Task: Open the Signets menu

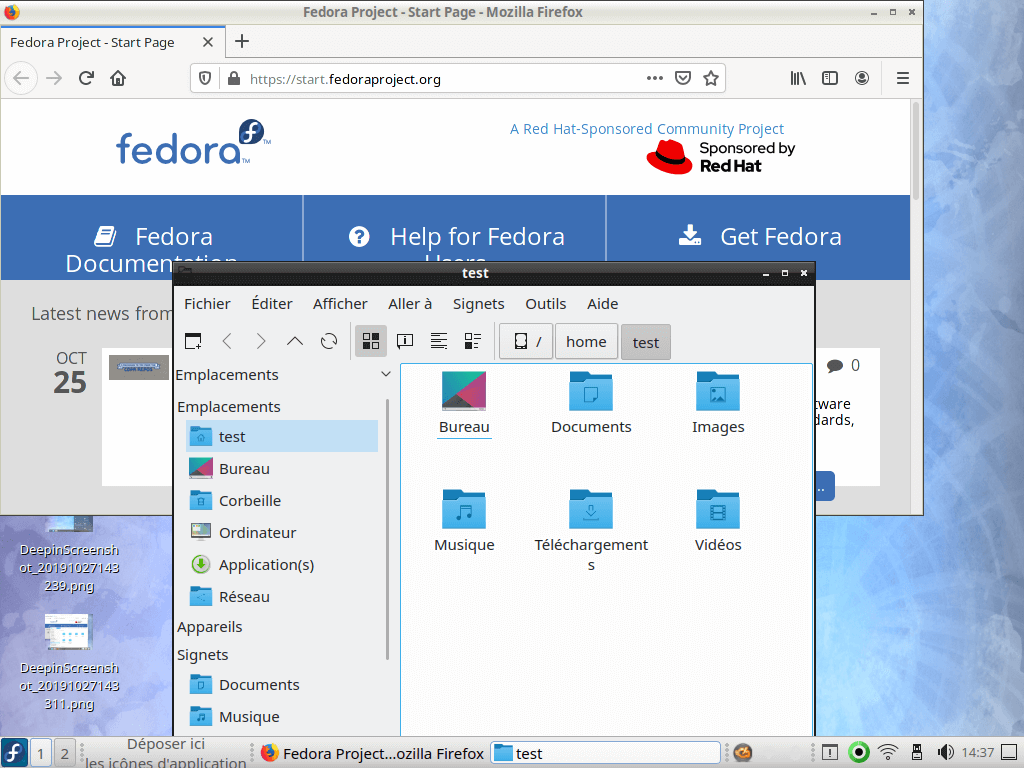Action: [x=478, y=304]
